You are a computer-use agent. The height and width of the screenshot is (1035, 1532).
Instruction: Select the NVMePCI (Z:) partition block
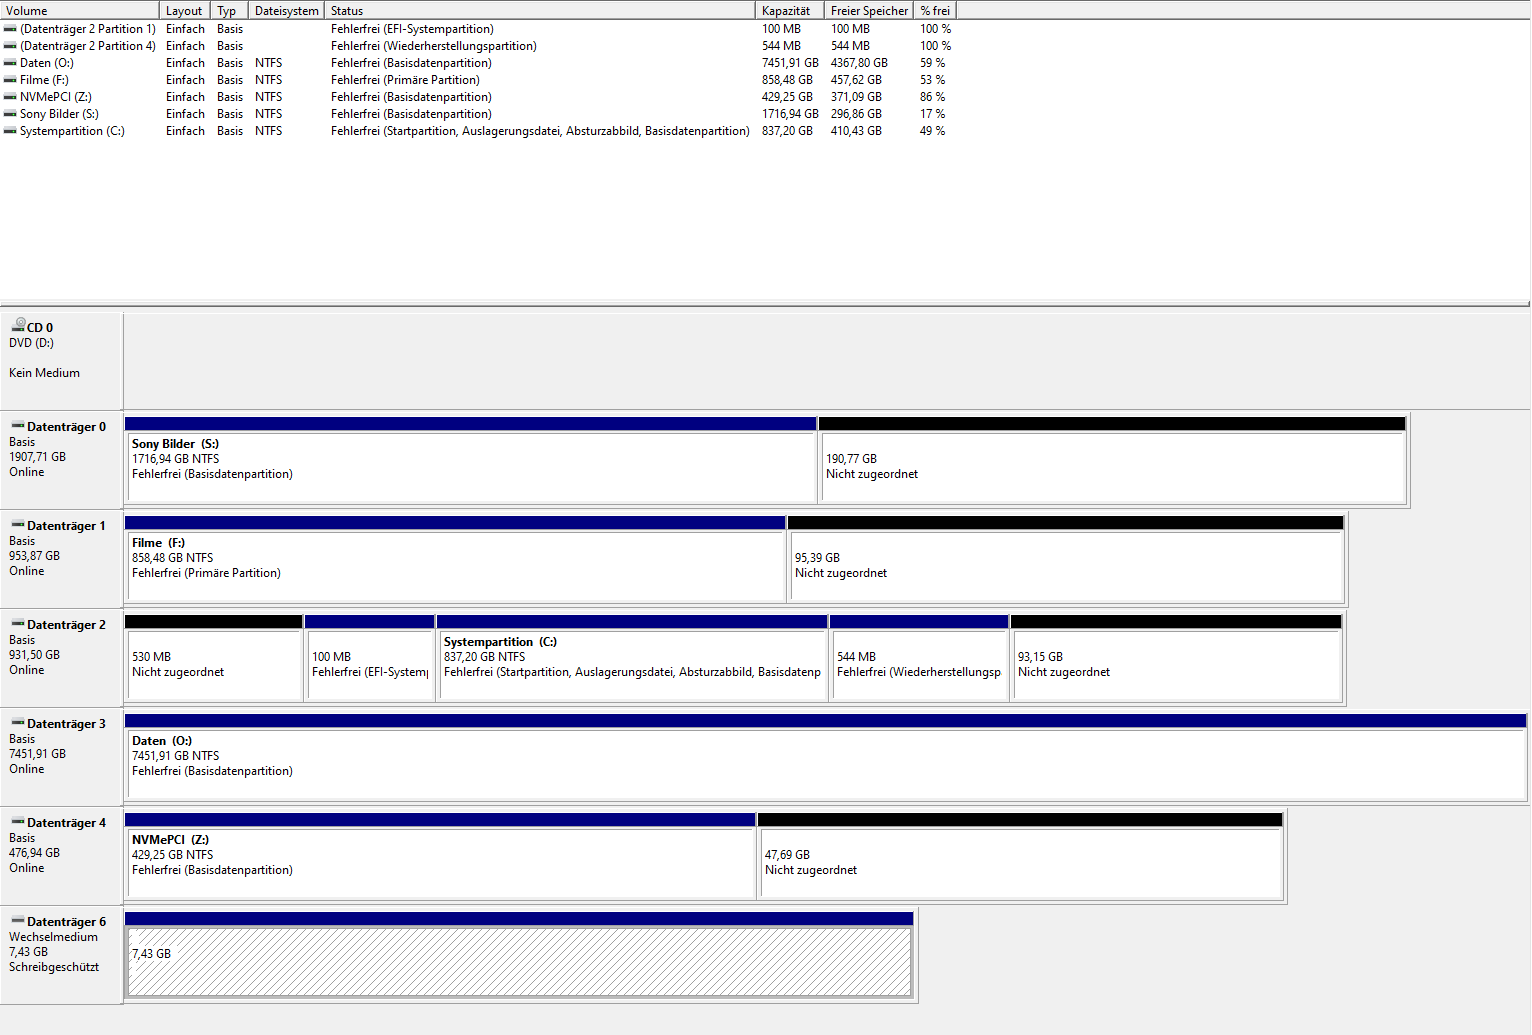click(440, 856)
